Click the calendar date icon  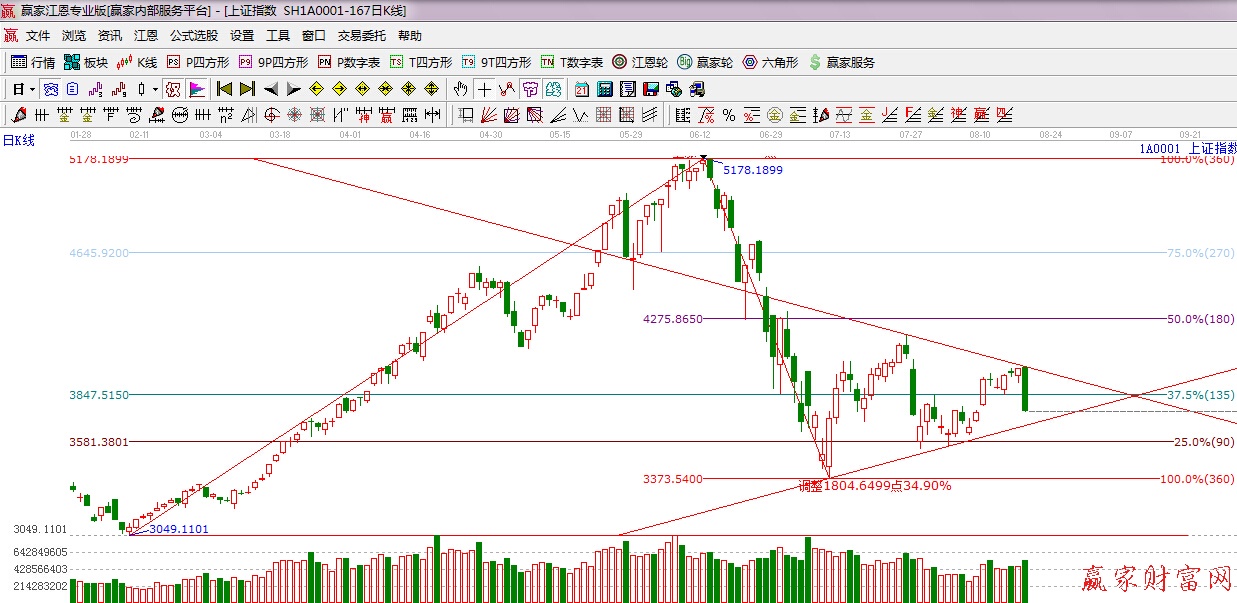coord(581,89)
